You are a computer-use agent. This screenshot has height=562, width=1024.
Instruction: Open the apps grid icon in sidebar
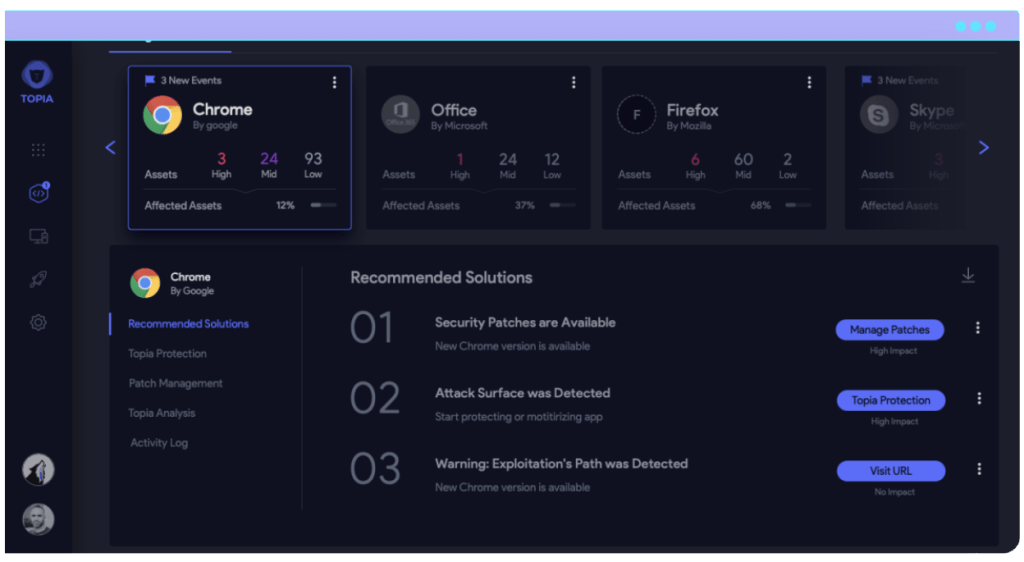(x=38, y=150)
